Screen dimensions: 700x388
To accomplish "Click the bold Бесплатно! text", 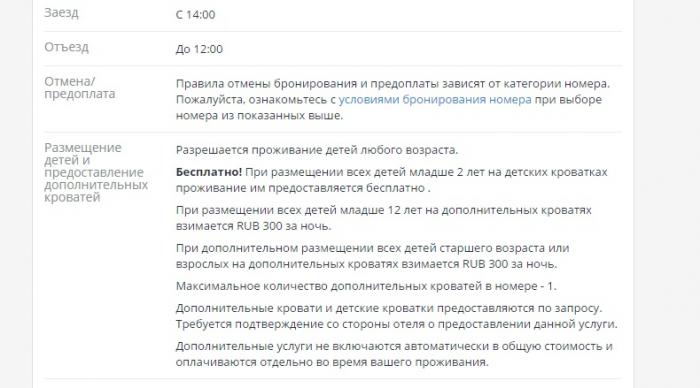I will point(208,172).
